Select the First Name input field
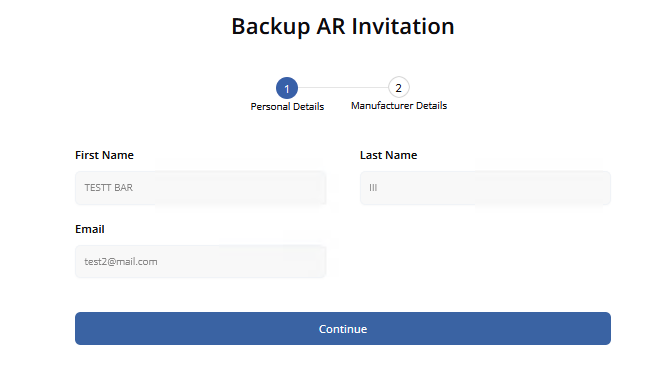This screenshot has height=374, width=658. point(201,188)
